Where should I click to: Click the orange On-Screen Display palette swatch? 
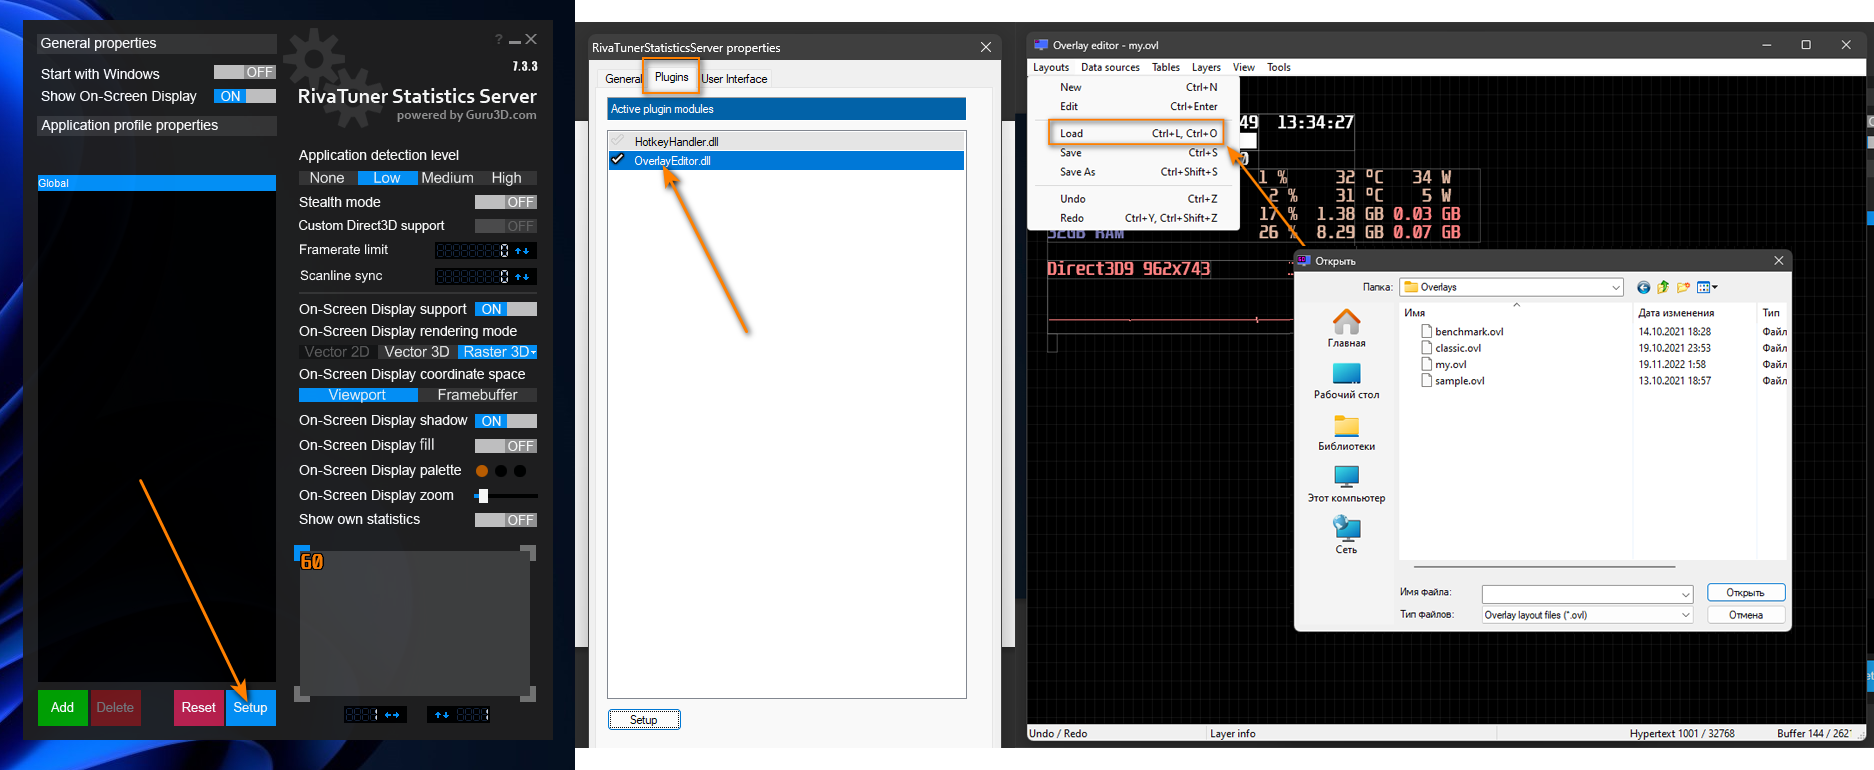coord(482,471)
